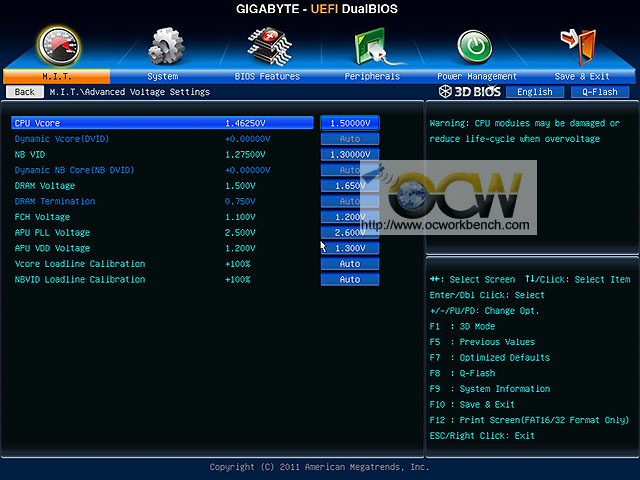This screenshot has width=640, height=480.
Task: Click the F1 3D Mode help line
Action: pos(462,327)
